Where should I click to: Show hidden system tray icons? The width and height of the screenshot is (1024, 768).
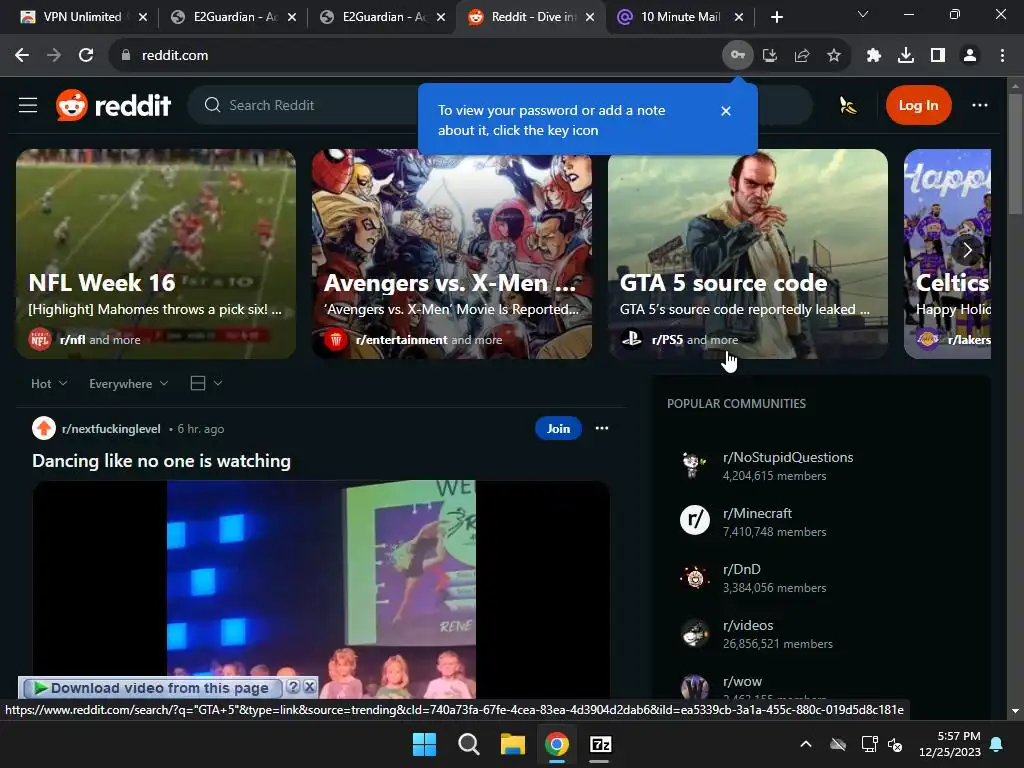tap(806, 744)
